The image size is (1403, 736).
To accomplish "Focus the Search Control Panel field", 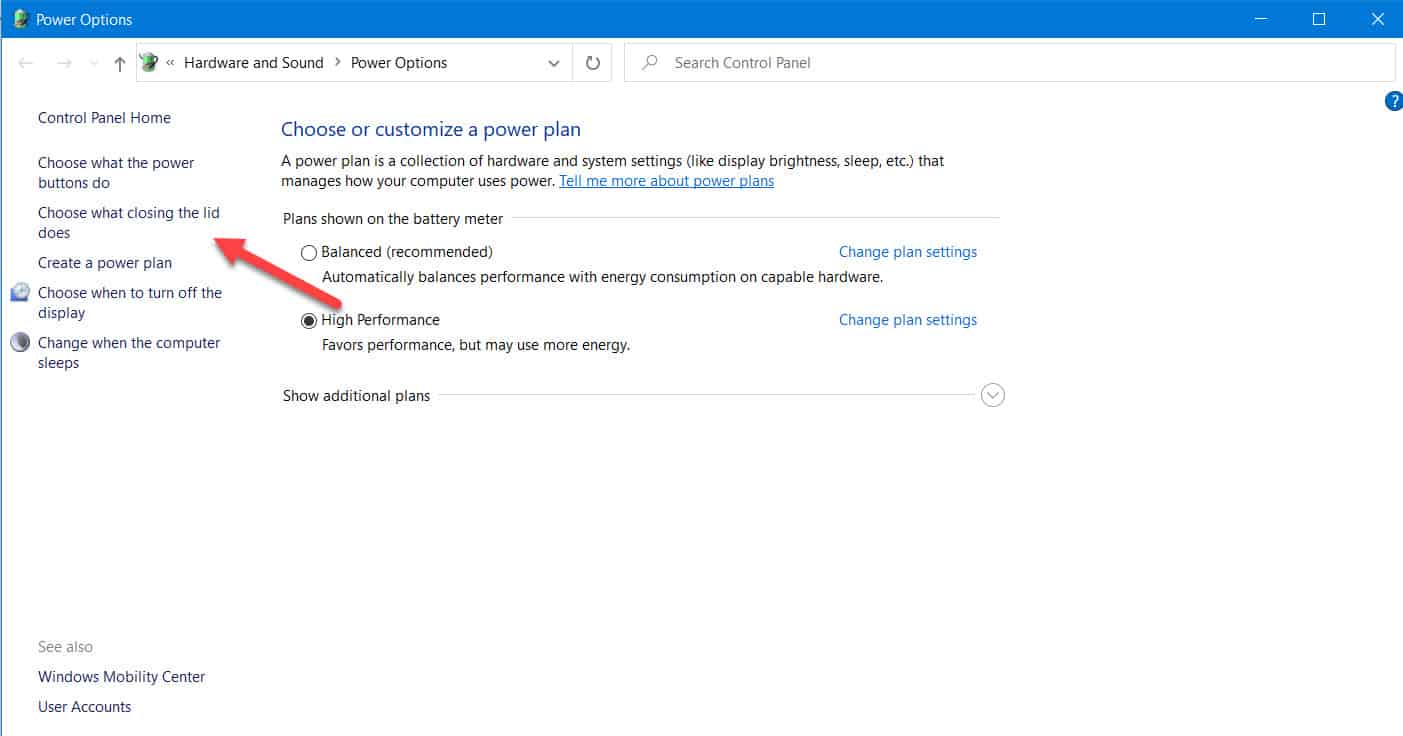I will pos(1009,62).
